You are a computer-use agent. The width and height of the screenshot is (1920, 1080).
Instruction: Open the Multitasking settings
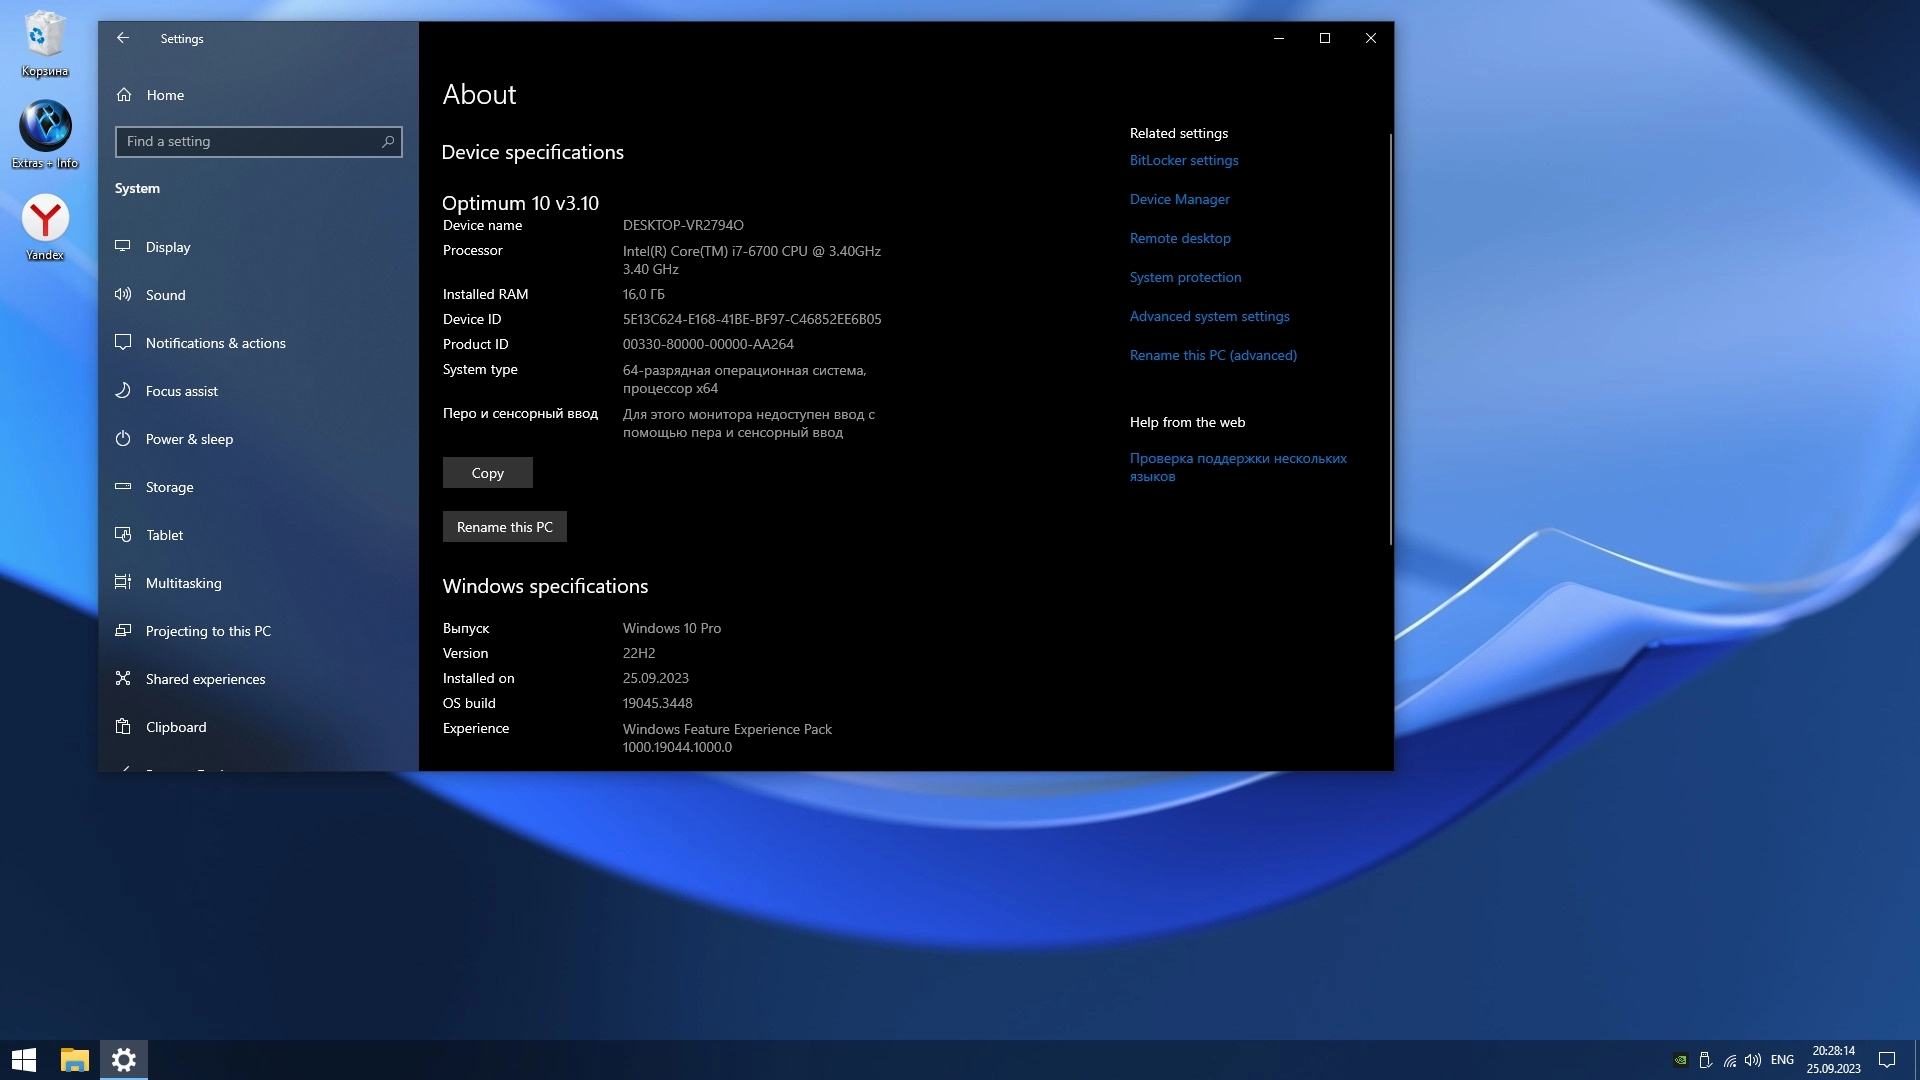pyautogui.click(x=183, y=583)
